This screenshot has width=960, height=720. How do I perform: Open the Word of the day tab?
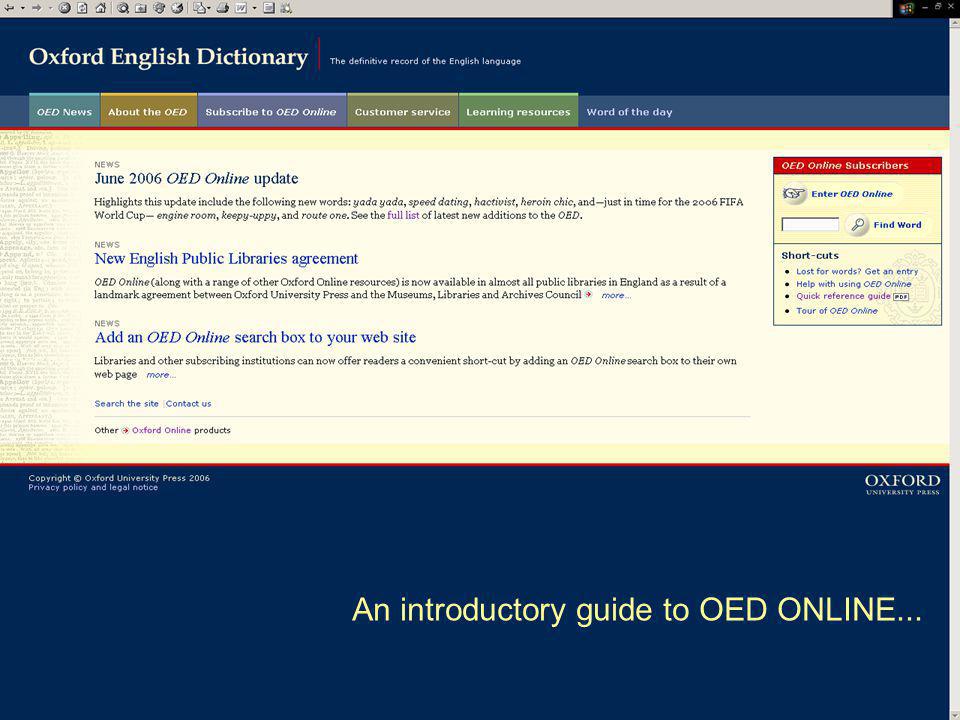click(629, 112)
